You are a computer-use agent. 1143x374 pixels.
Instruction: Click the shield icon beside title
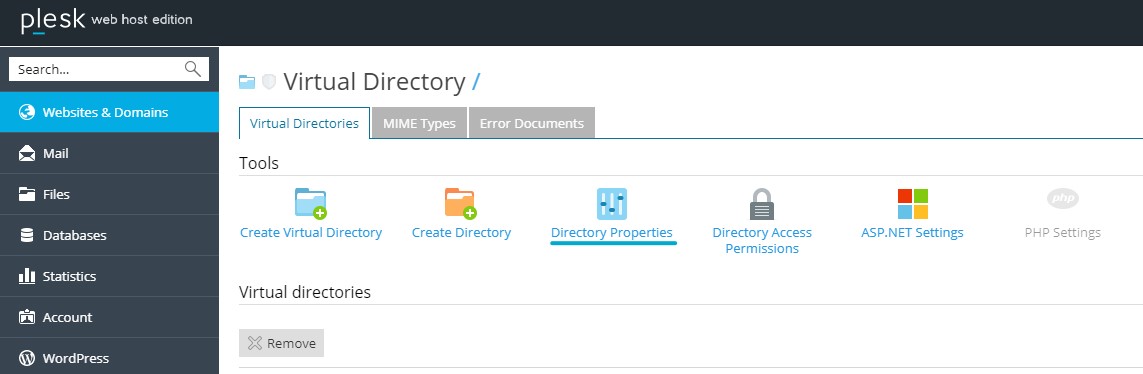pyautogui.click(x=269, y=82)
